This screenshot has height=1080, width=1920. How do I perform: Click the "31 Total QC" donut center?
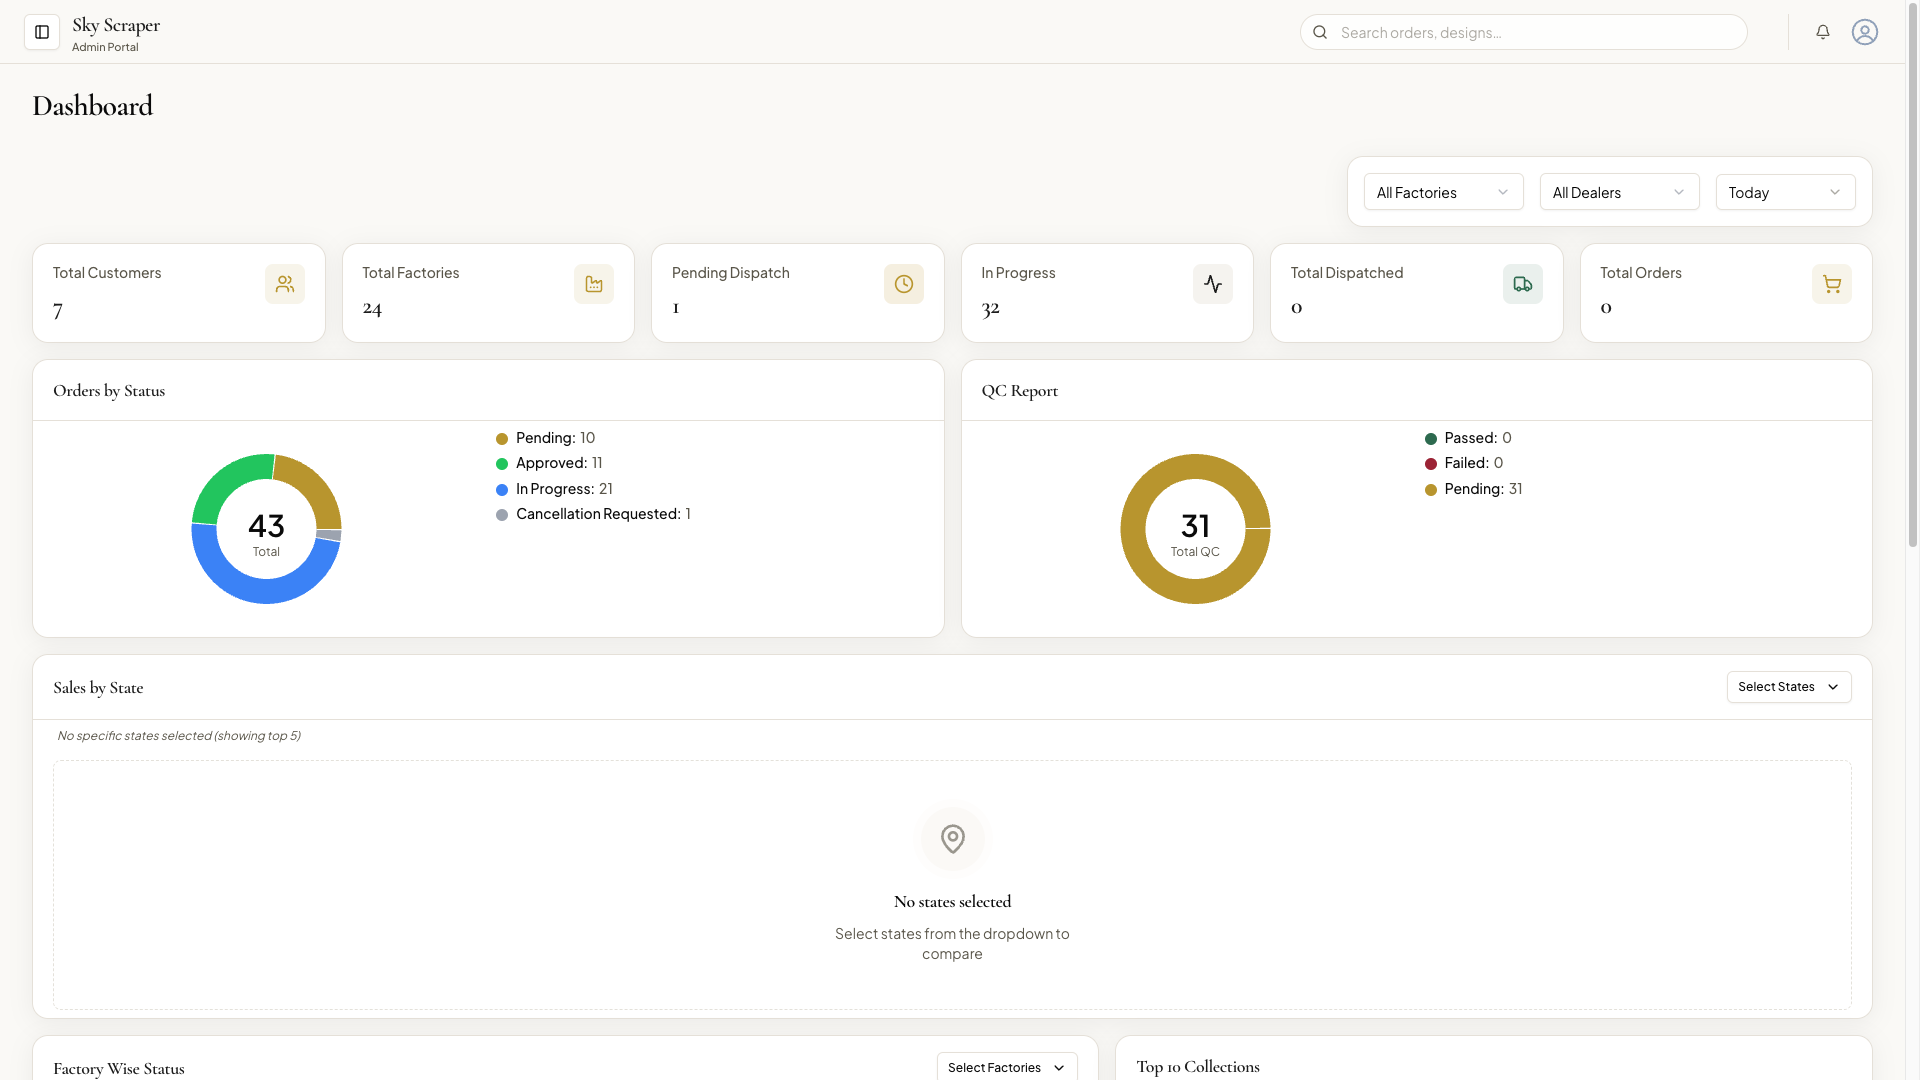[1195, 534]
